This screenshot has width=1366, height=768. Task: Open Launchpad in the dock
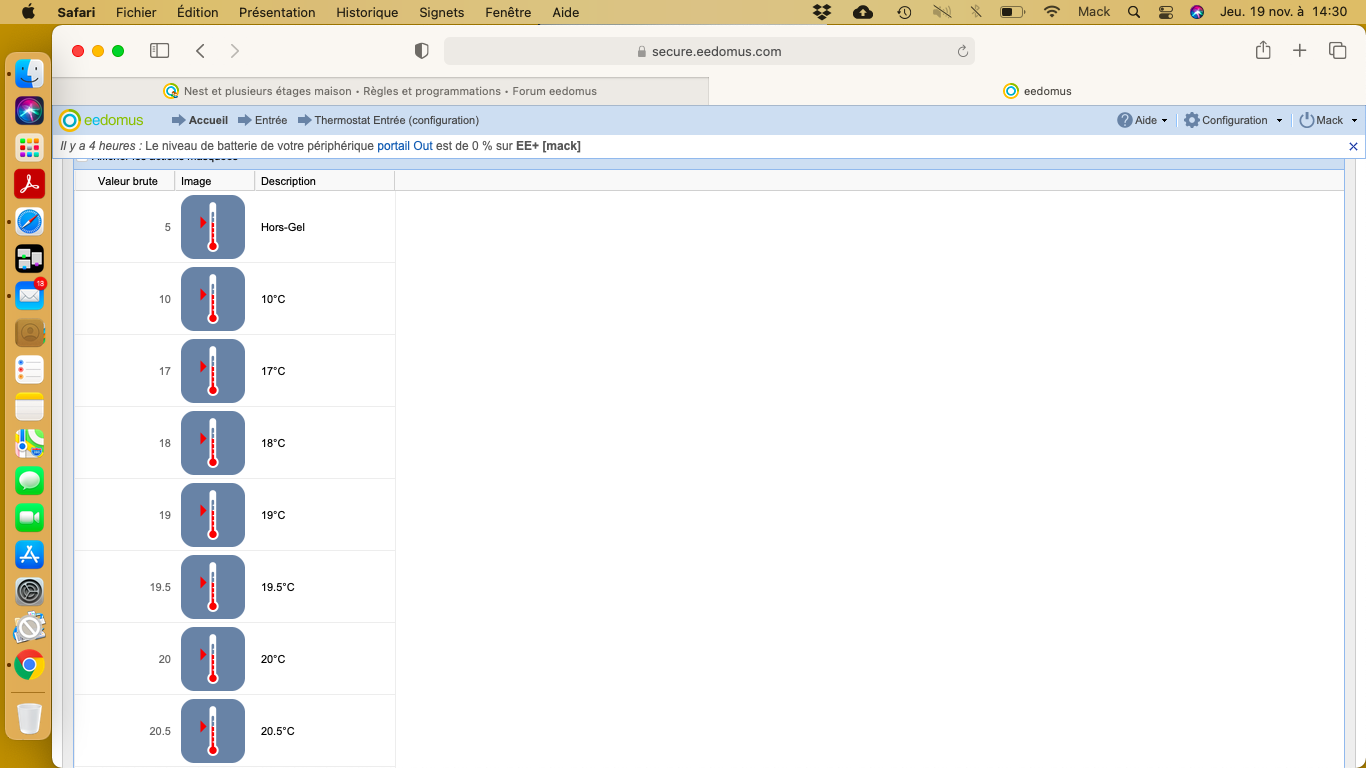29,147
